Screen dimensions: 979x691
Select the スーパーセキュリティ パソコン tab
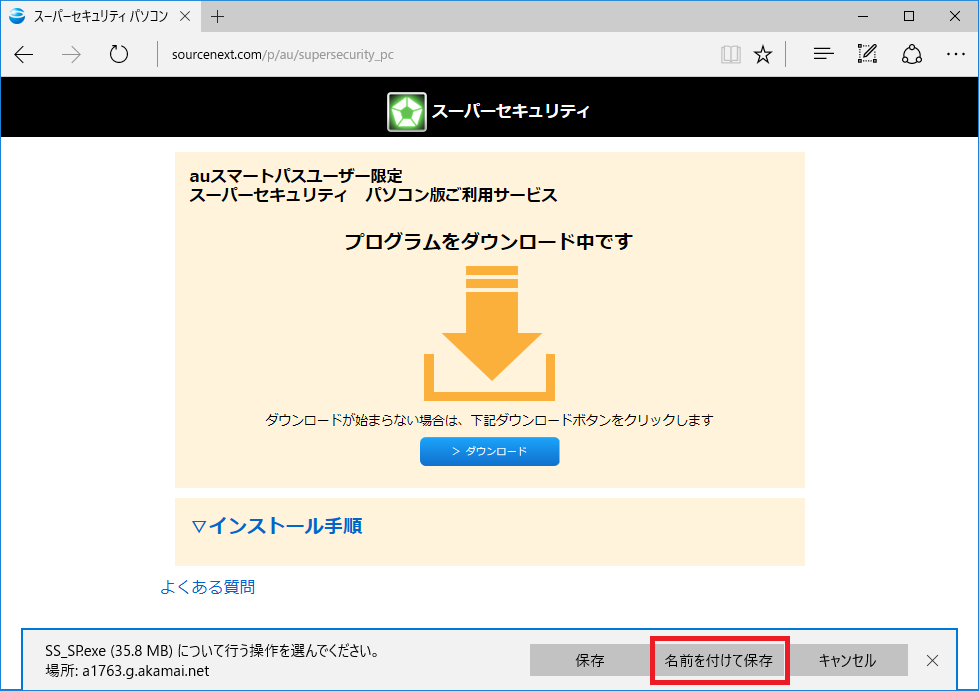tap(101, 16)
